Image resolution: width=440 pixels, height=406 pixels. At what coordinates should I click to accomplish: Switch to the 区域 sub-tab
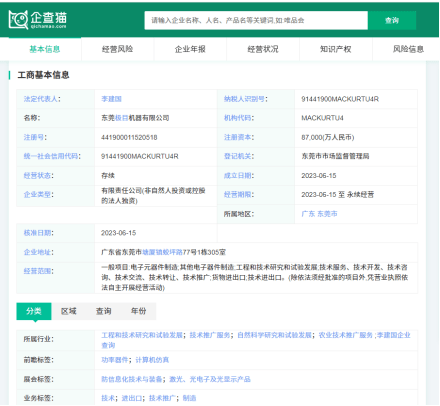69,311
